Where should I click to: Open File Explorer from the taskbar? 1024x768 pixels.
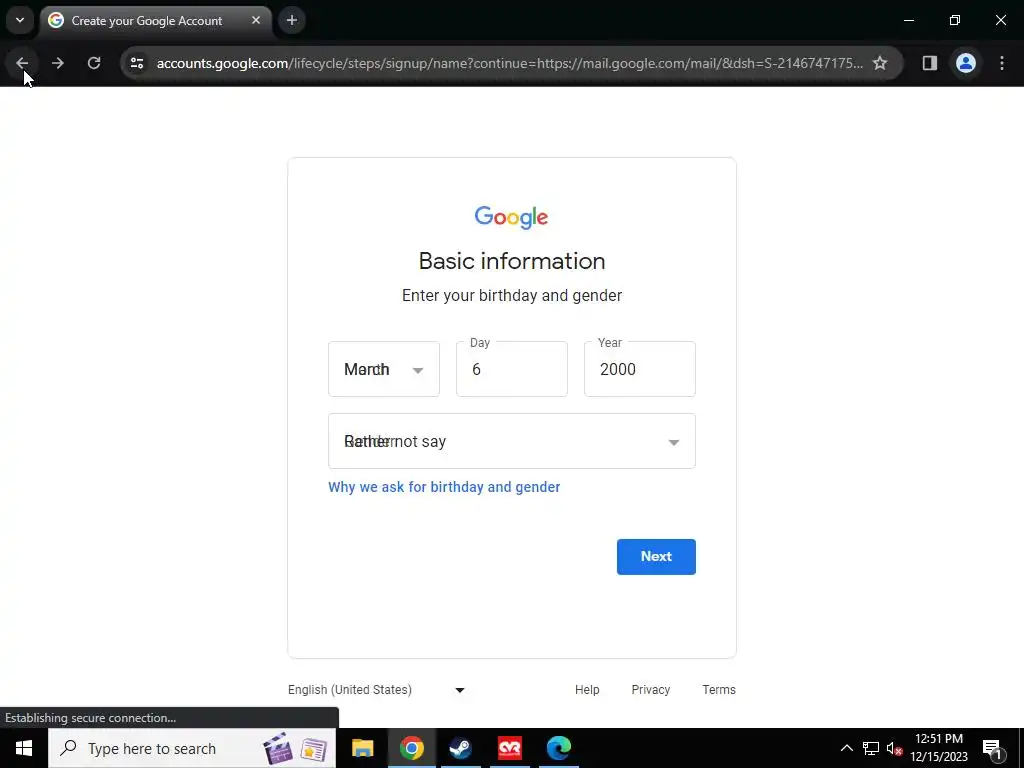click(x=362, y=748)
